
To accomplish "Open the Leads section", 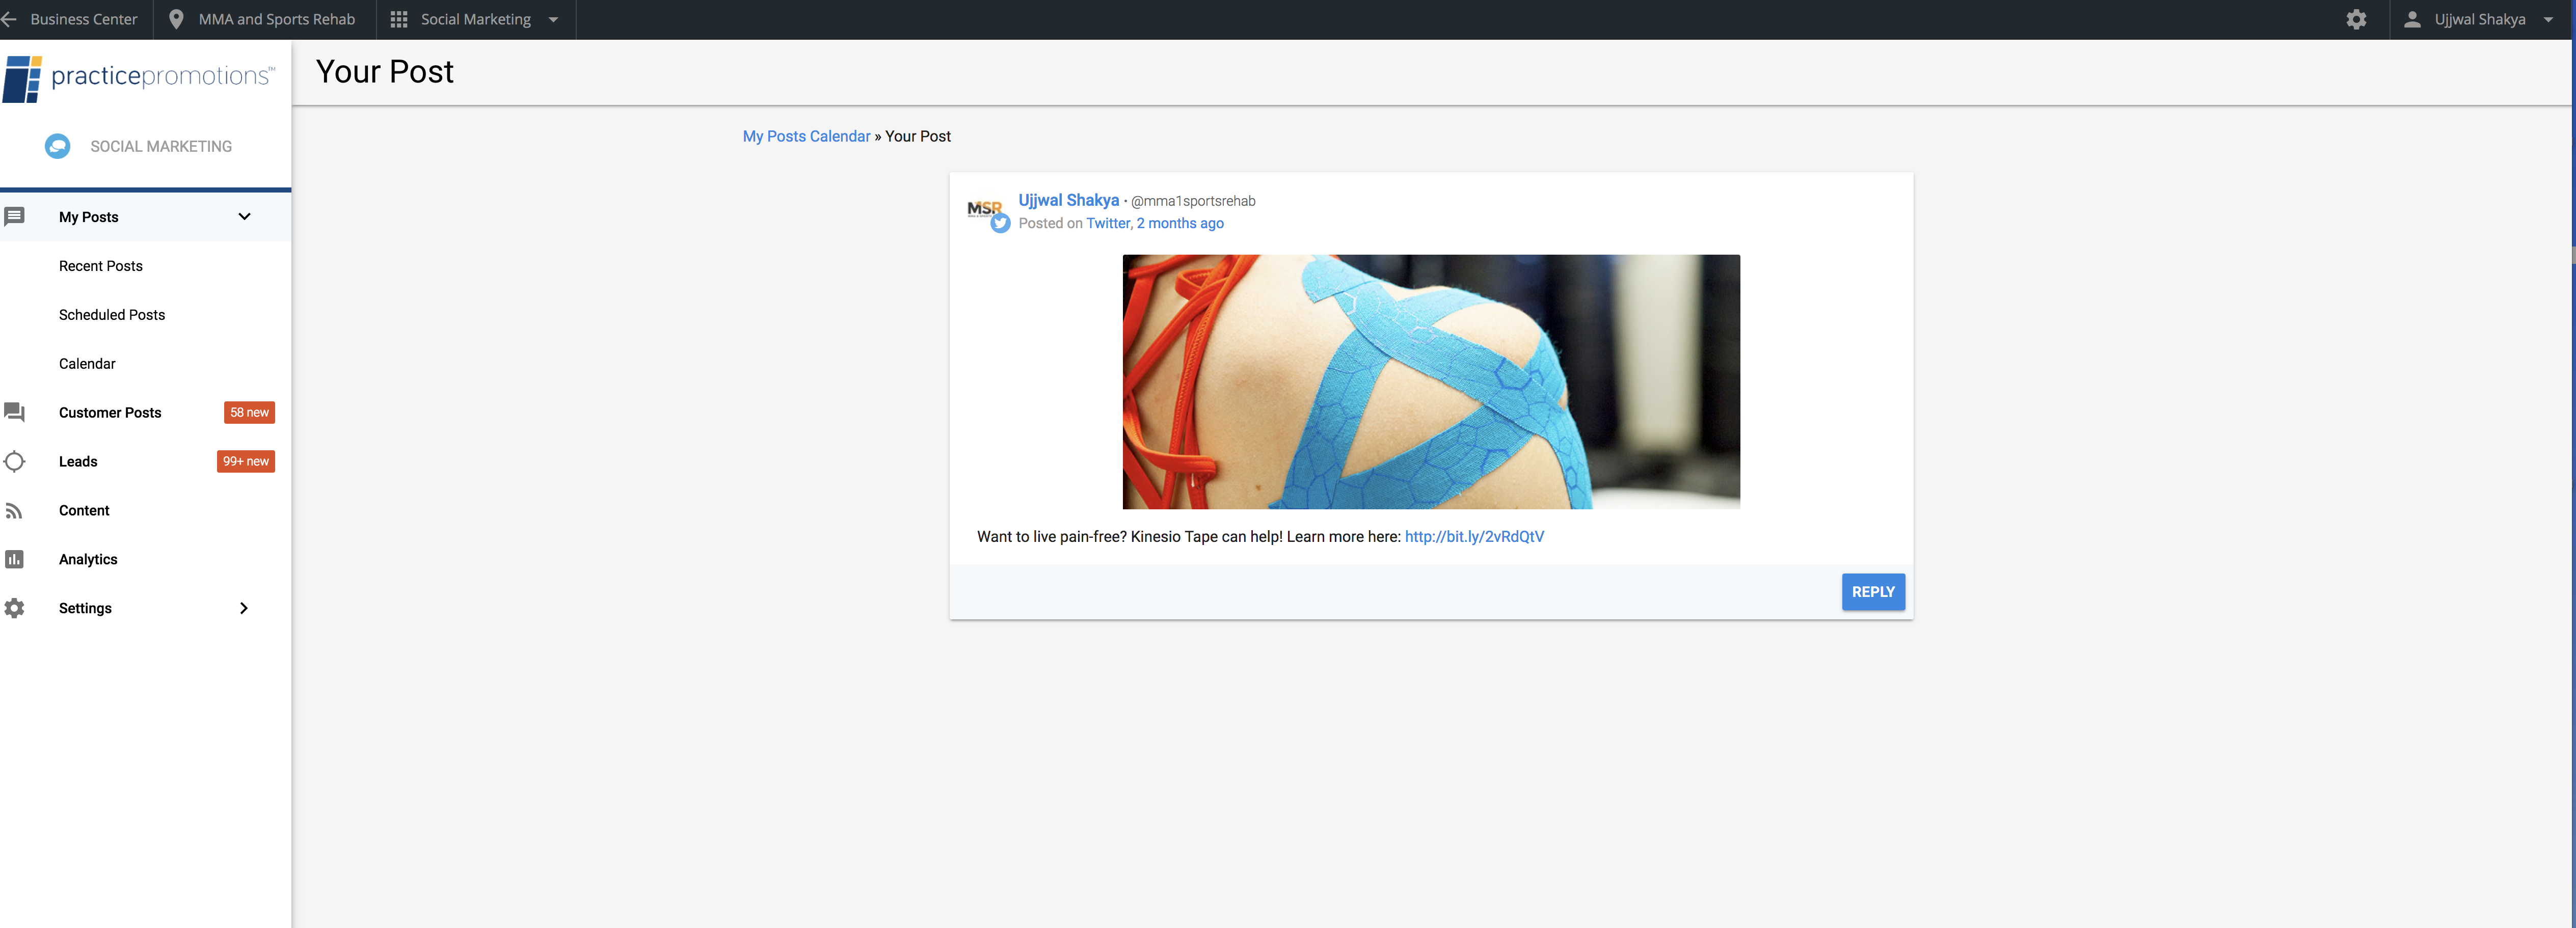I will coord(78,461).
